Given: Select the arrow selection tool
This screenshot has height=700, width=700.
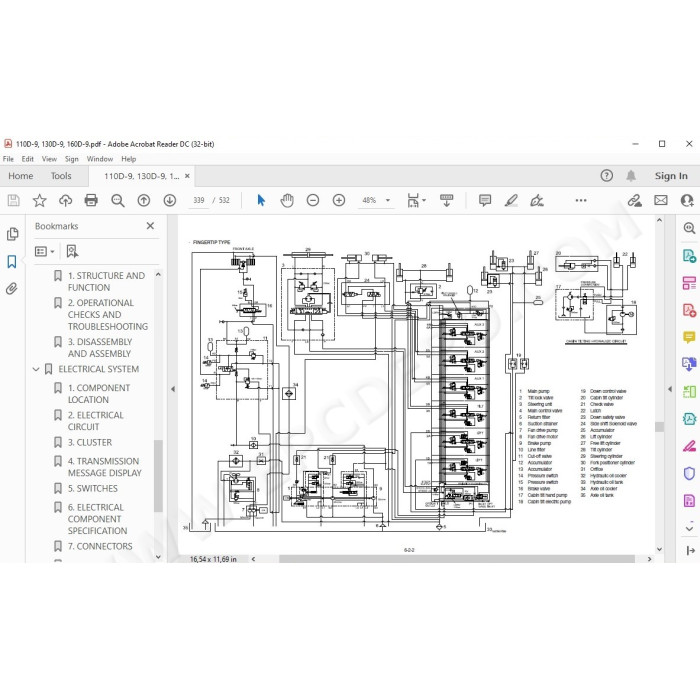Looking at the screenshot, I should coord(261,200).
